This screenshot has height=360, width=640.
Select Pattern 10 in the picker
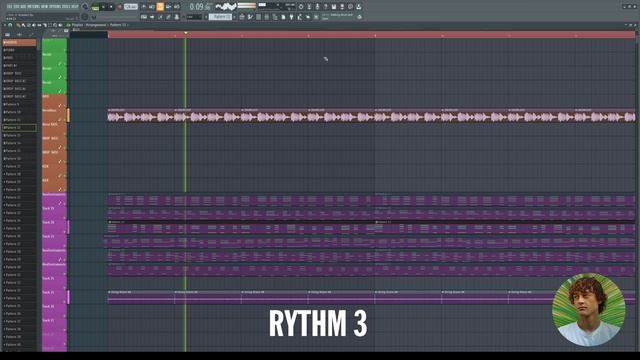(x=19, y=112)
